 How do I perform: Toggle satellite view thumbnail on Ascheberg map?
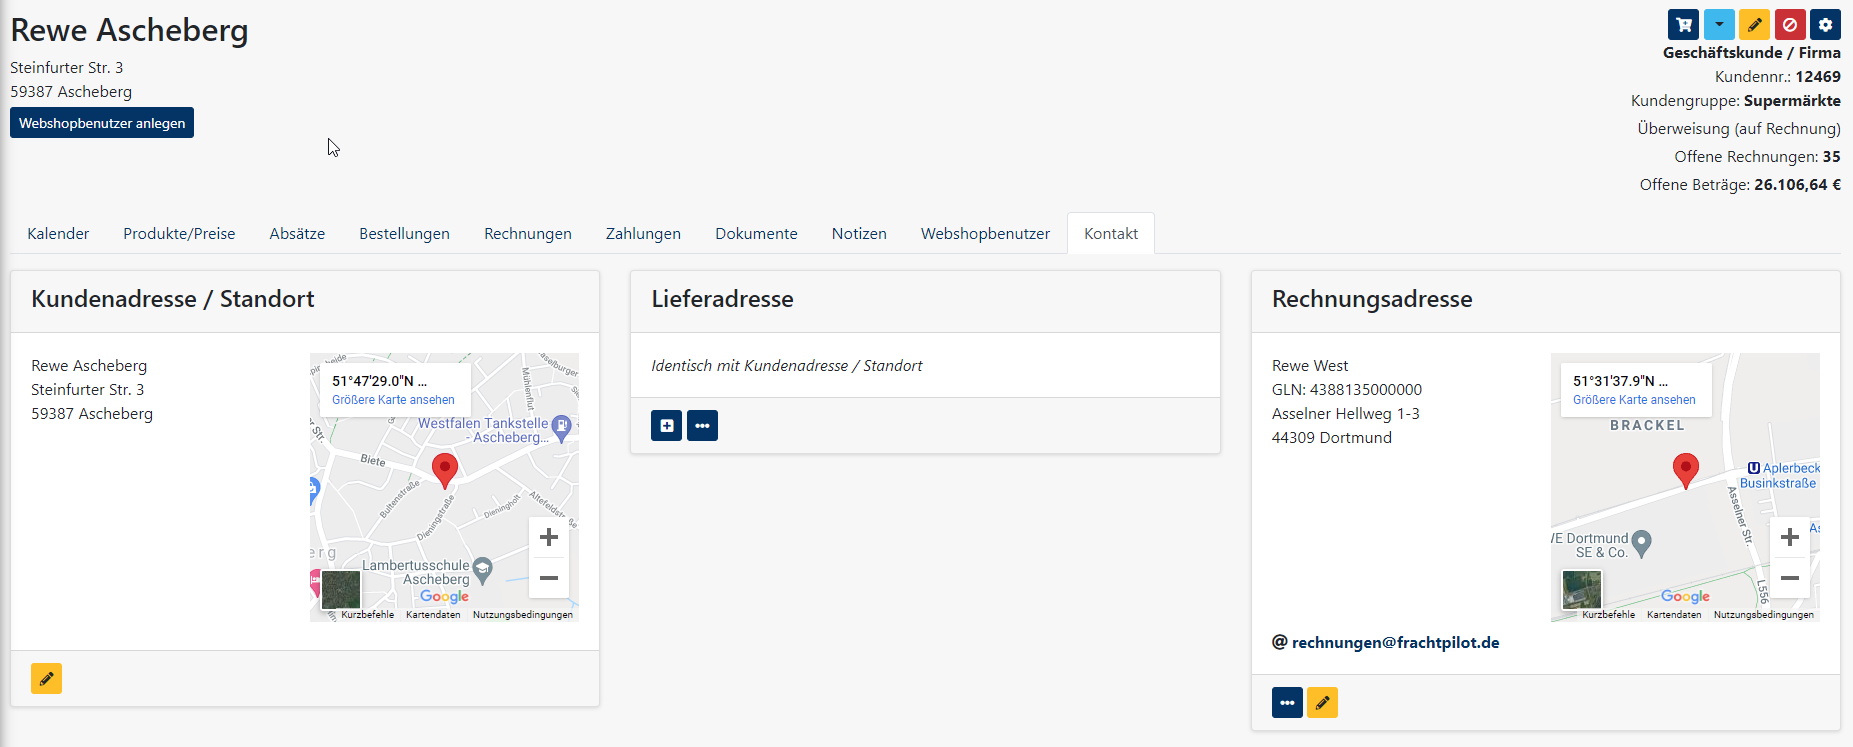341,590
